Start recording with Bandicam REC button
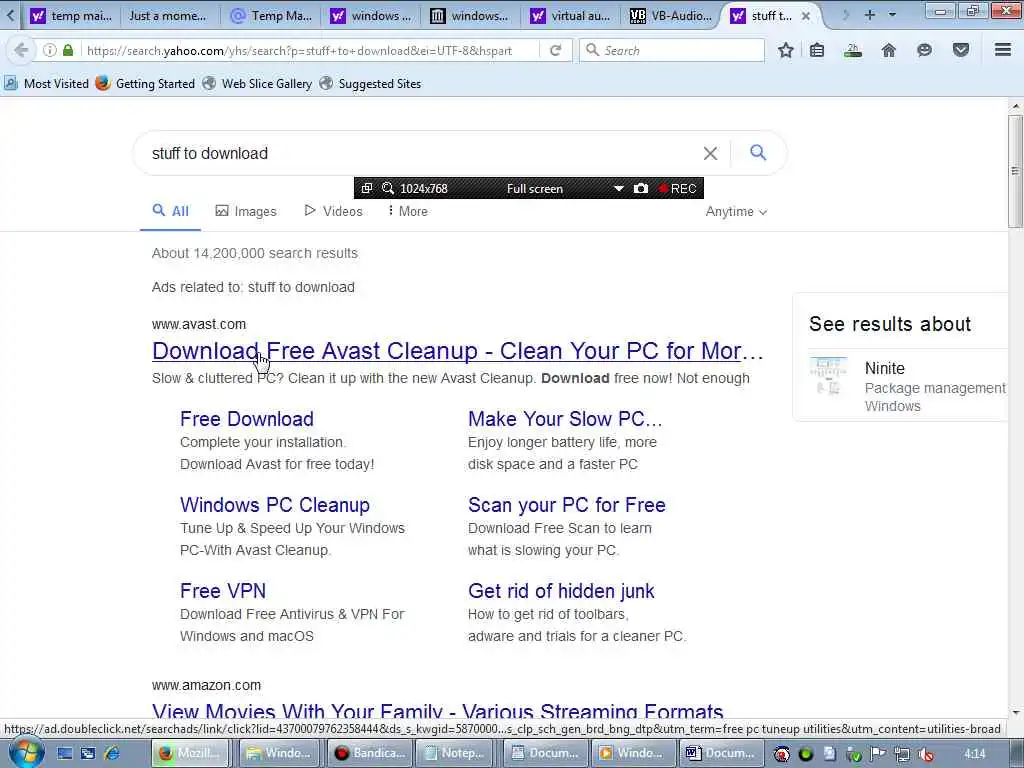 [677, 189]
